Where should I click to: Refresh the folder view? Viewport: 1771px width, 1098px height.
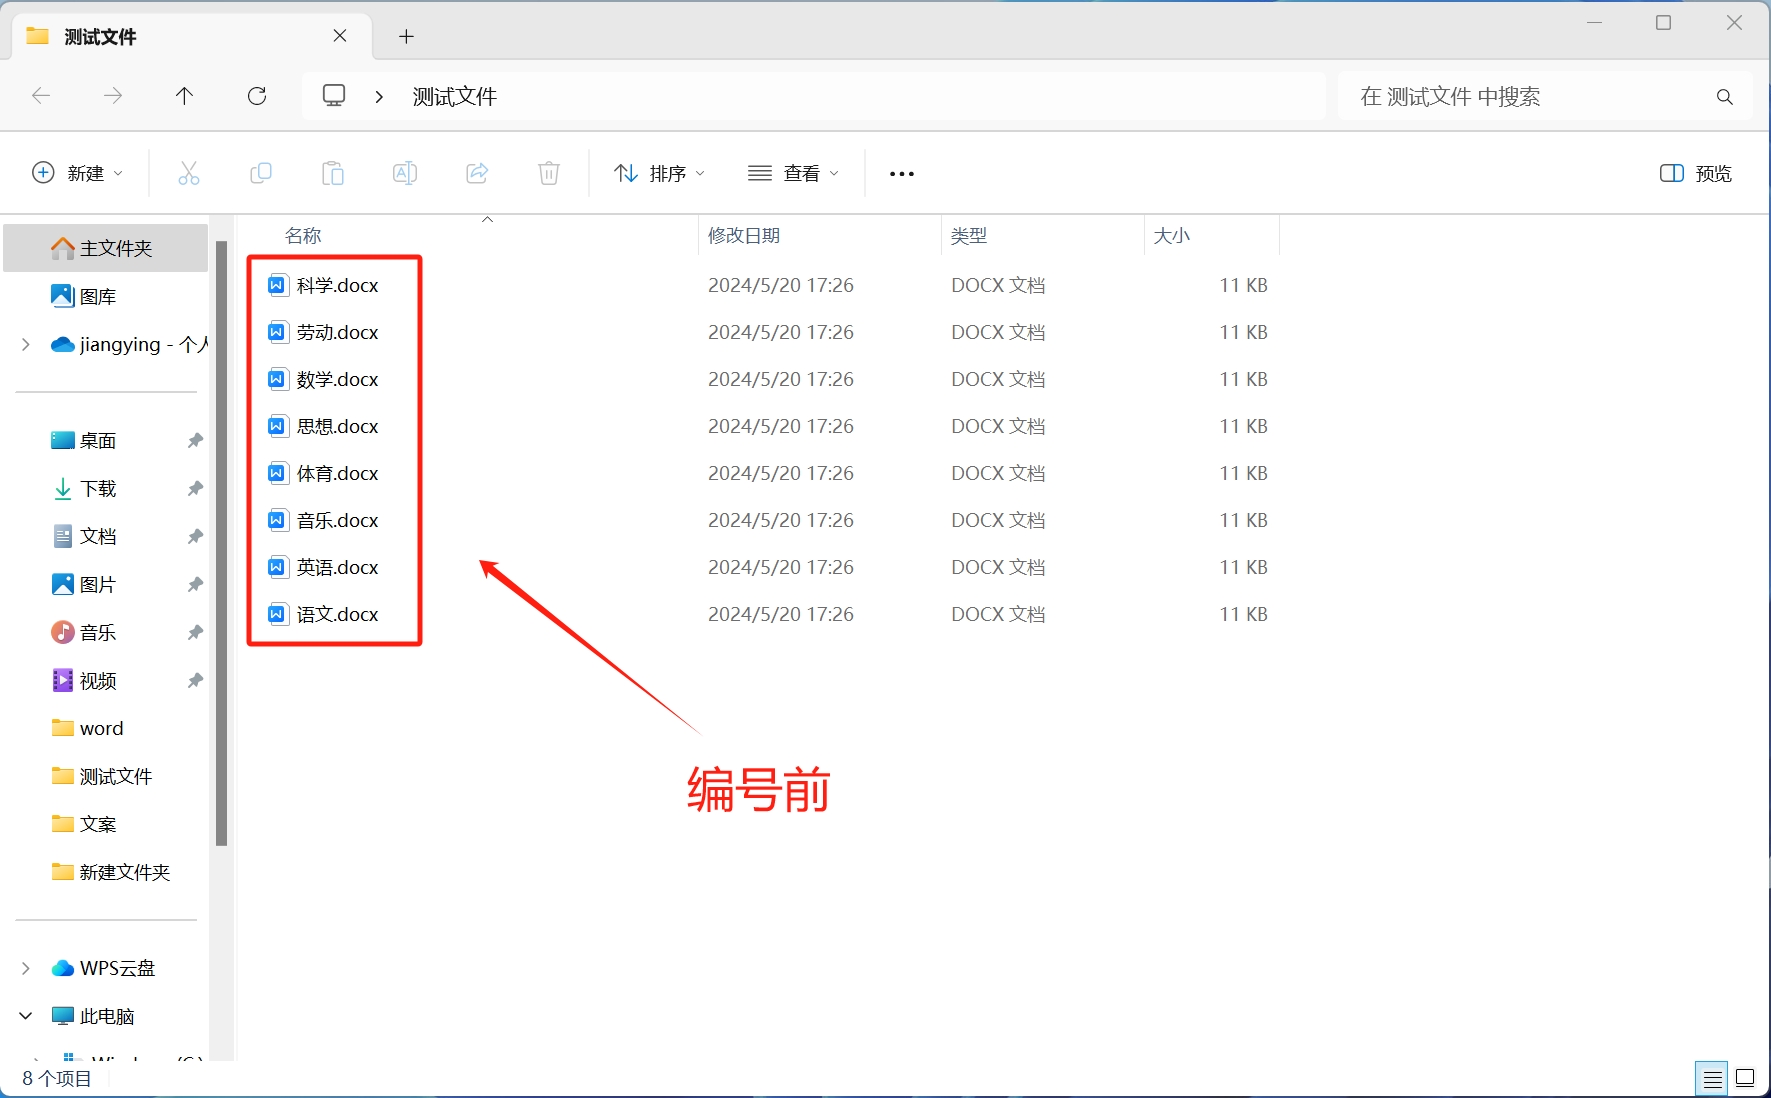point(257,96)
